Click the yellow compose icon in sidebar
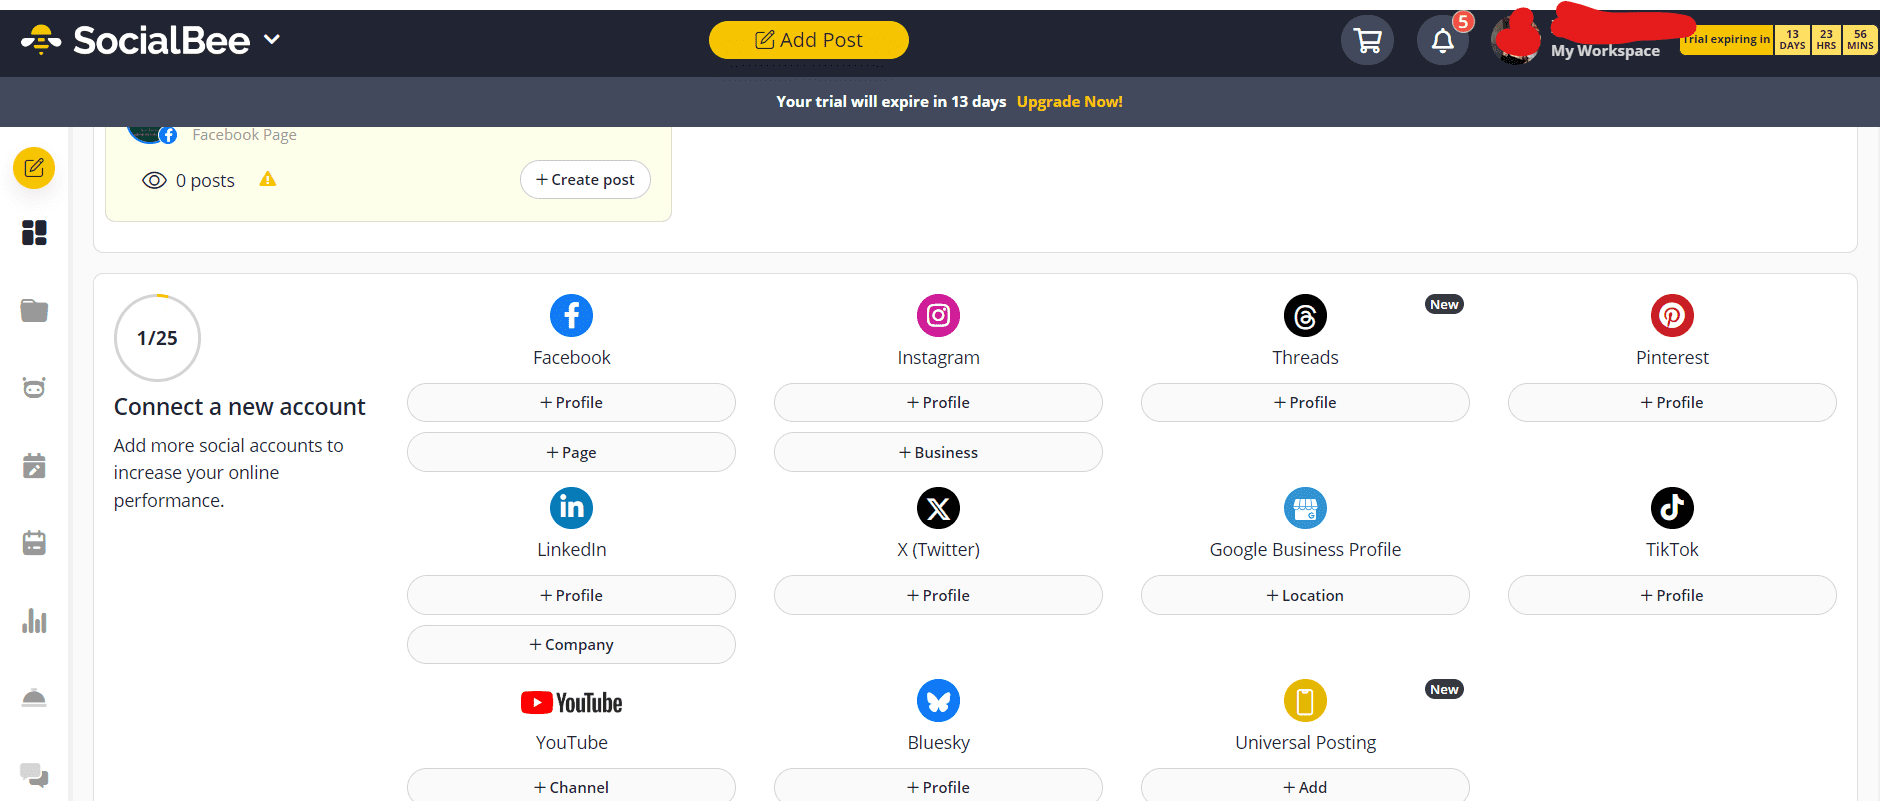 pos(34,168)
